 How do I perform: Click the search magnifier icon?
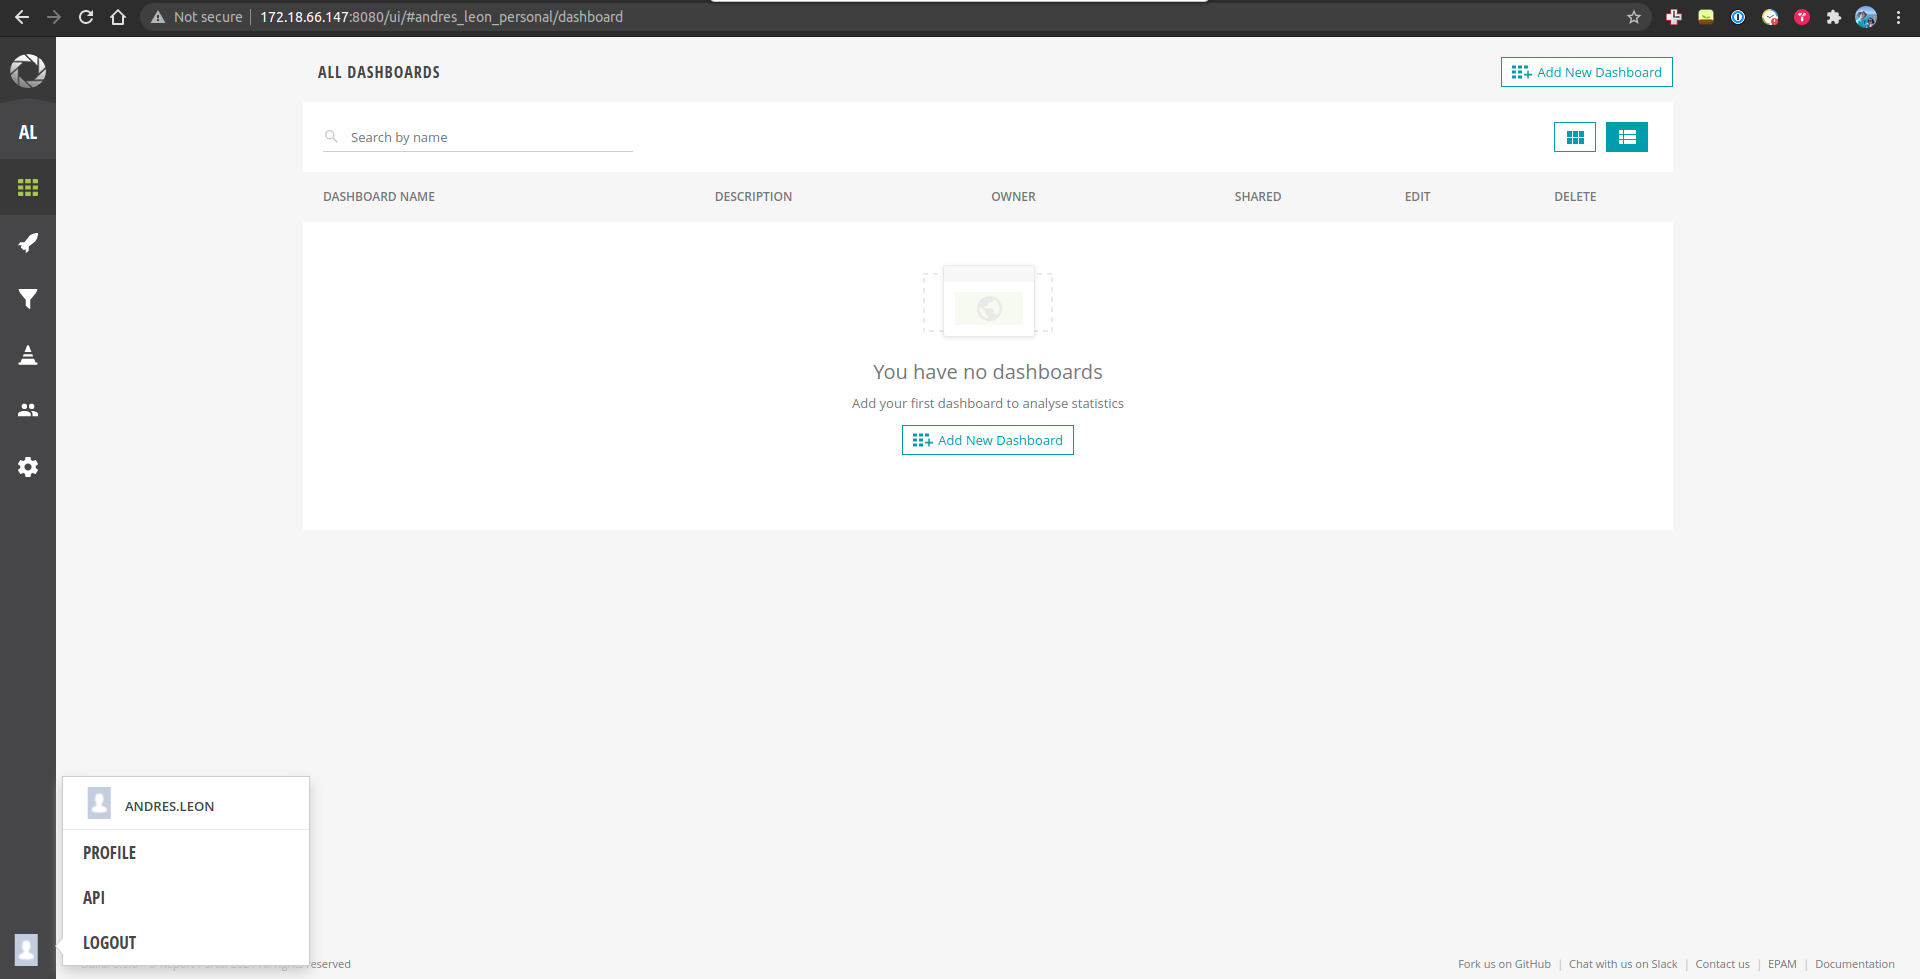[x=331, y=136]
